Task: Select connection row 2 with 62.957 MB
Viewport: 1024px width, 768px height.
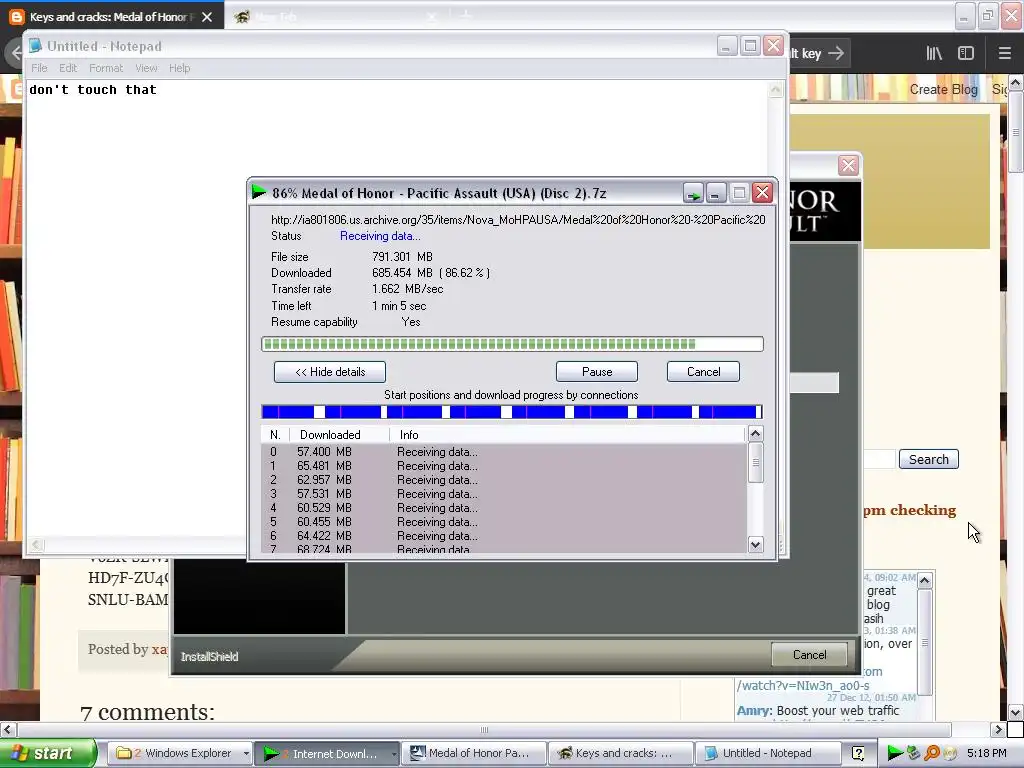Action: click(504, 480)
